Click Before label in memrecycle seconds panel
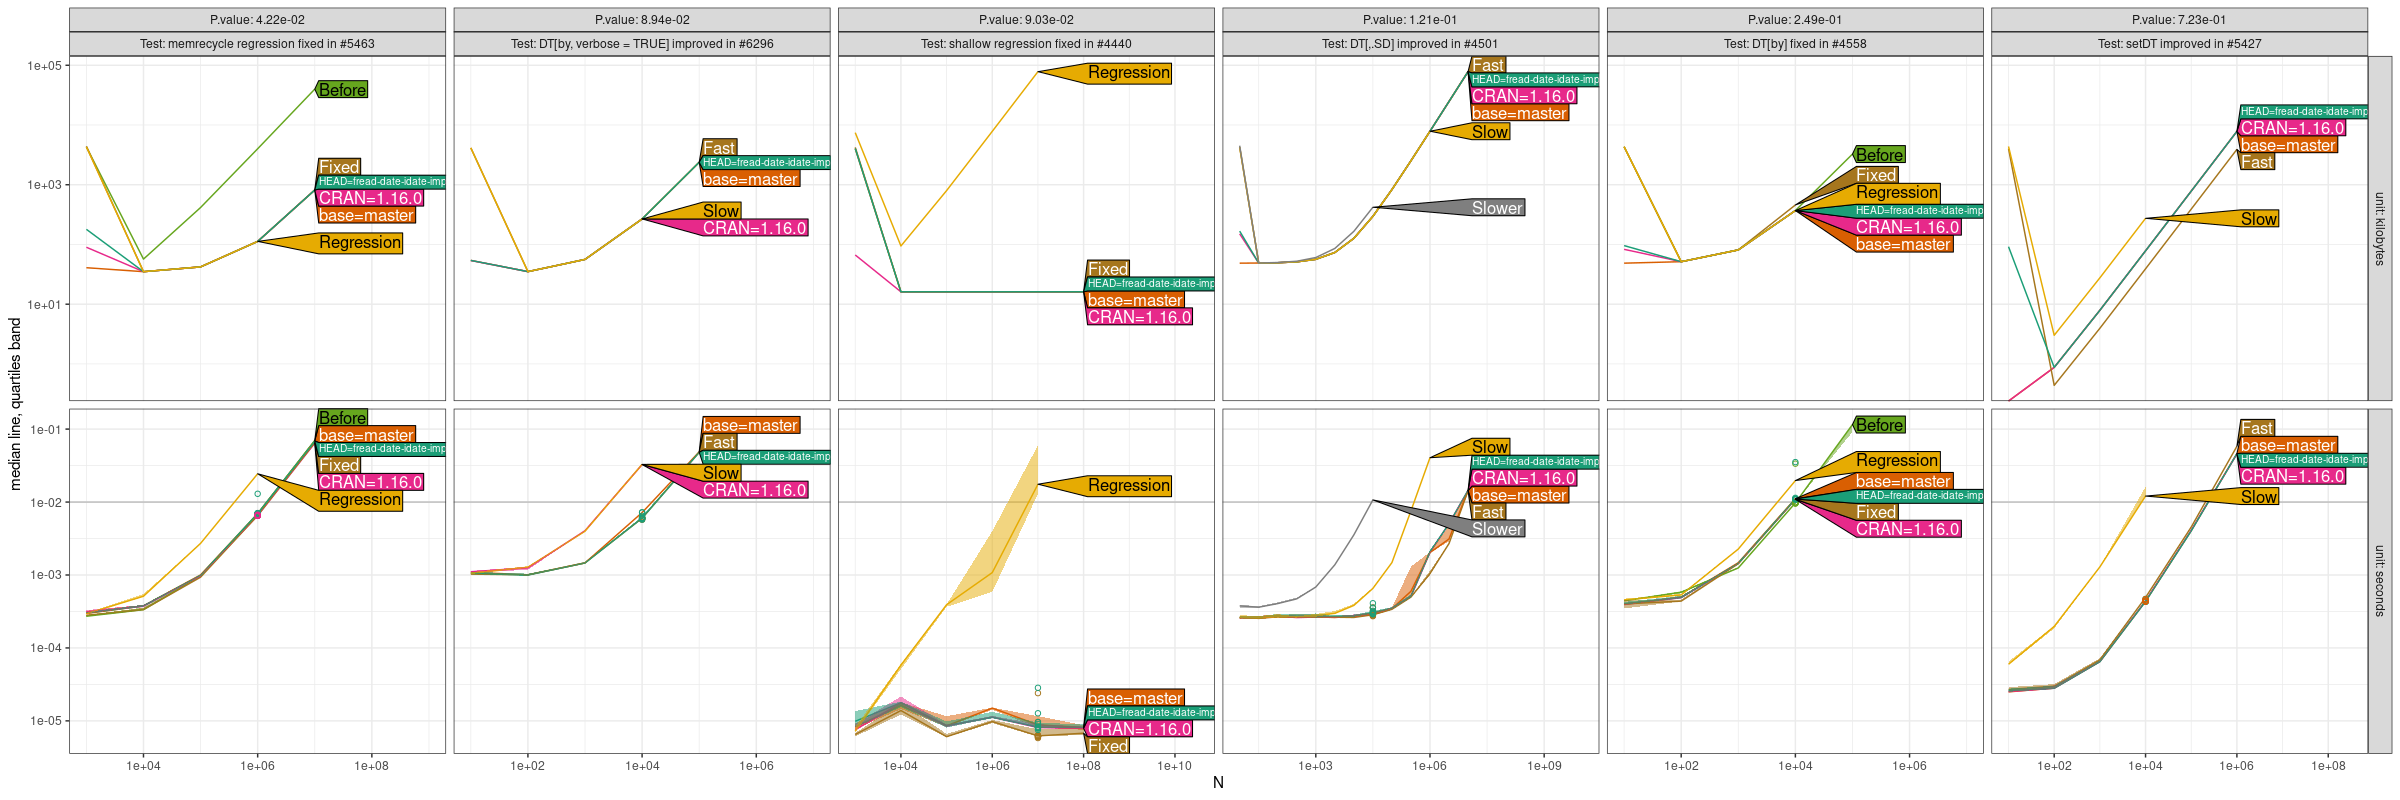2400x800 pixels. 342,418
